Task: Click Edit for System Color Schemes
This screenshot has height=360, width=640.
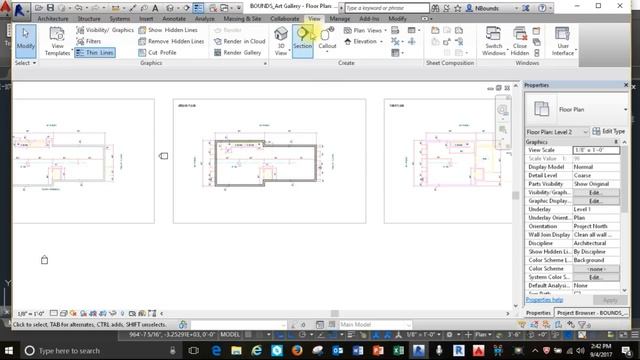Action: 596,277
